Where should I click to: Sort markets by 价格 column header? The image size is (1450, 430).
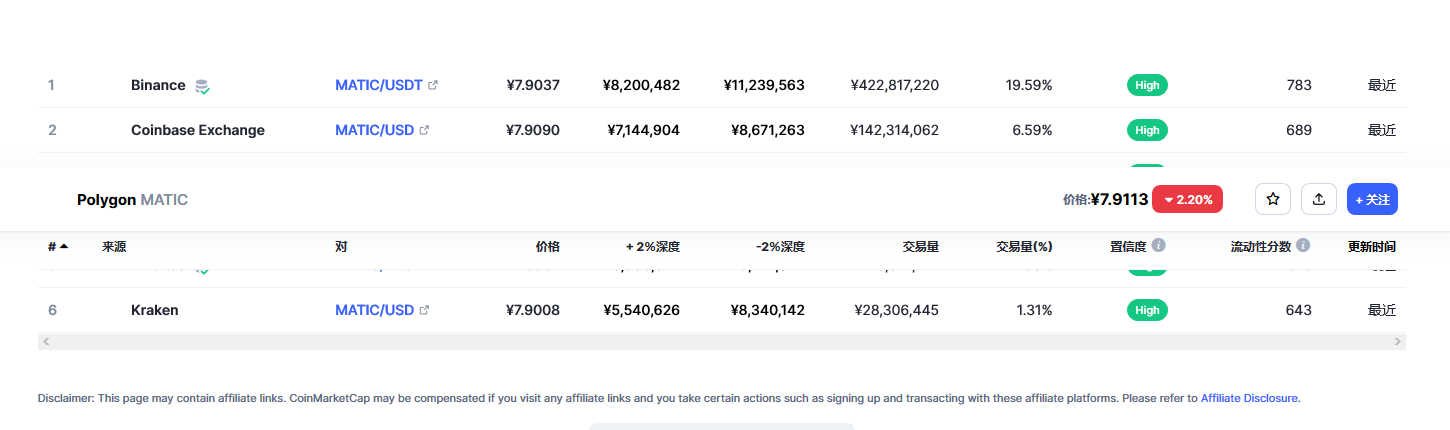point(547,246)
